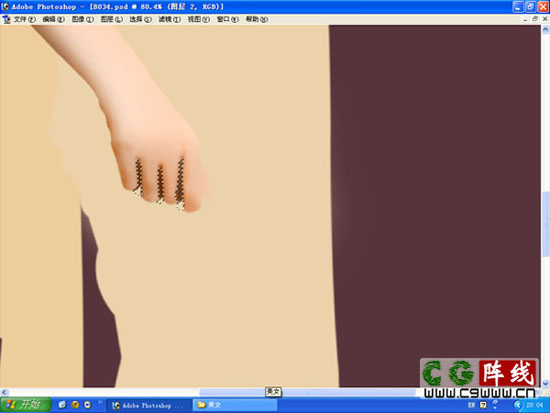Expand the quick launch overflow chevron

pyautogui.click(x=100, y=402)
